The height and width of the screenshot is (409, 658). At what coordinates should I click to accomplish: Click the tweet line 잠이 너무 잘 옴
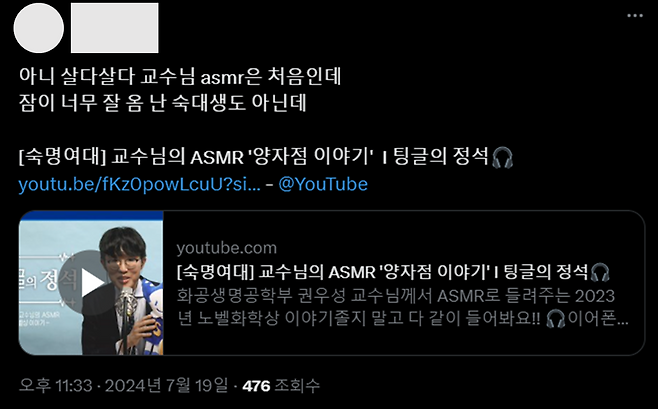[x=162, y=103]
